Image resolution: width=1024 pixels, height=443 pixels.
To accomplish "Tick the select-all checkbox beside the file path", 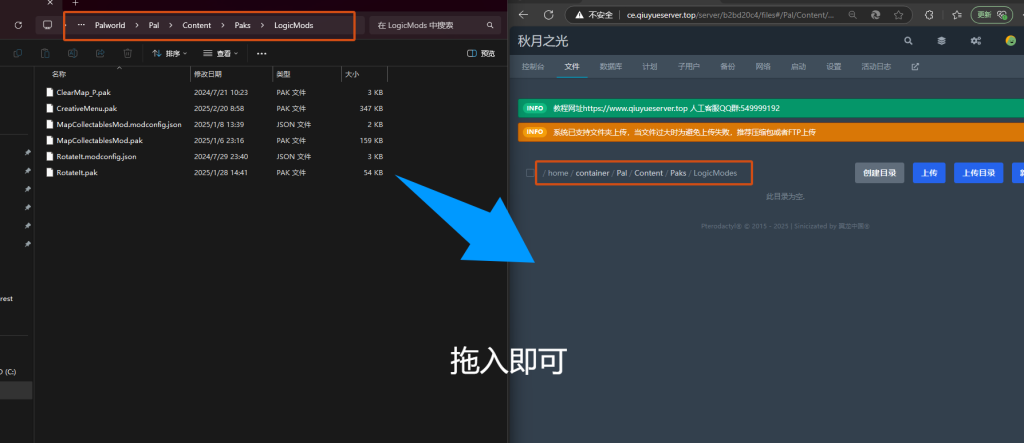I will coord(530,173).
